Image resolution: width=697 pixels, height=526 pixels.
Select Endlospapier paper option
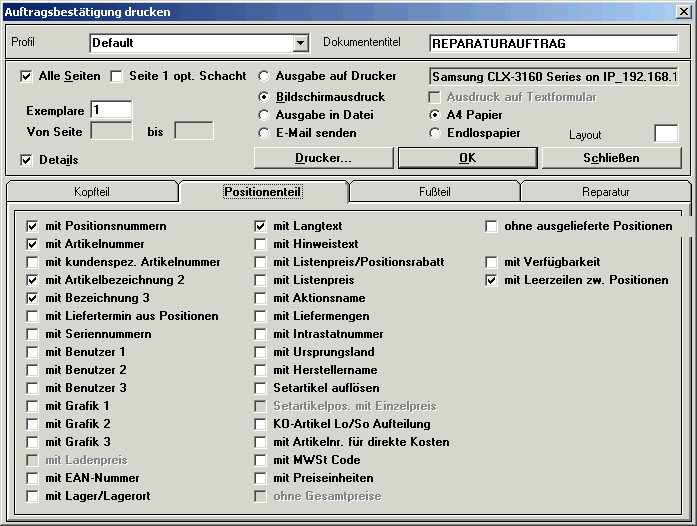[x=435, y=133]
